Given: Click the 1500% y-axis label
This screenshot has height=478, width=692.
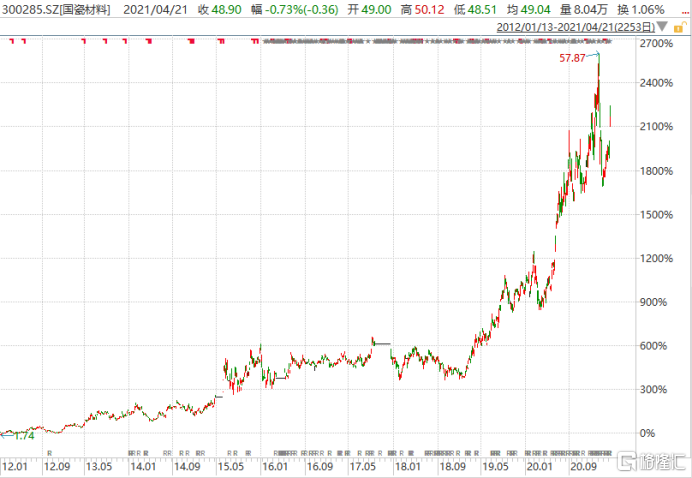Looking at the screenshot, I should tap(656, 215).
